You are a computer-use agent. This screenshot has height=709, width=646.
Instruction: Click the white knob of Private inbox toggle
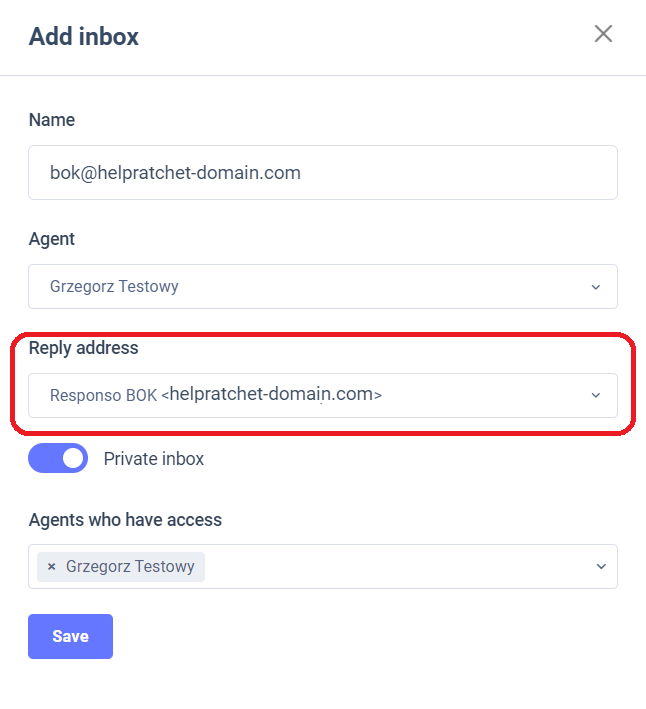point(73,459)
